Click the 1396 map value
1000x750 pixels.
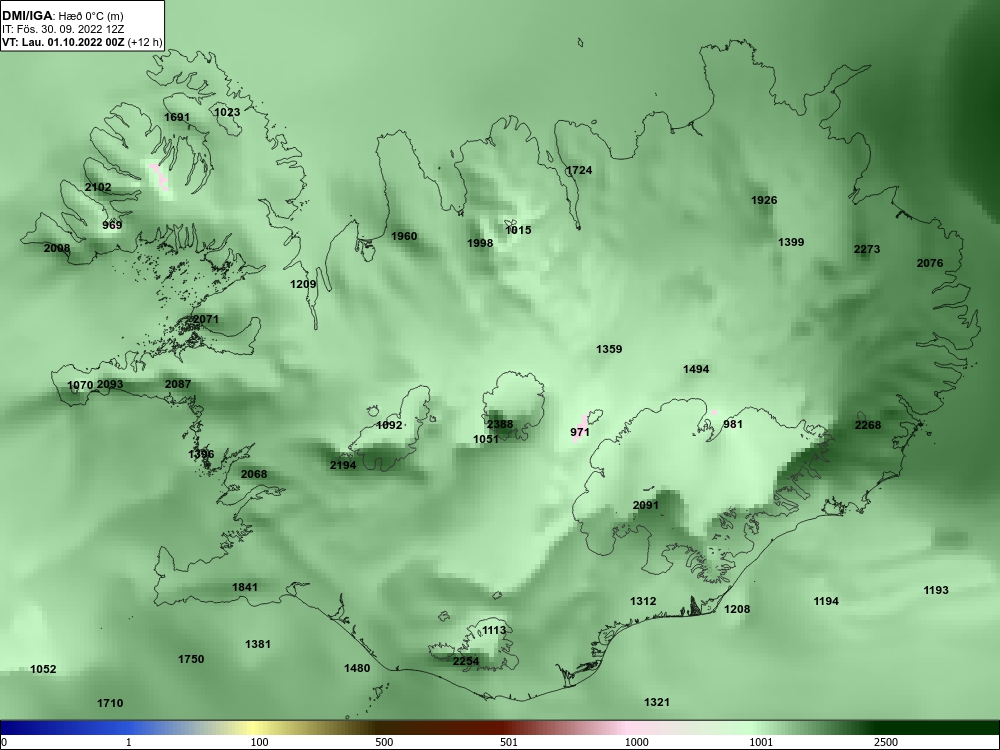pyautogui.click(x=202, y=455)
